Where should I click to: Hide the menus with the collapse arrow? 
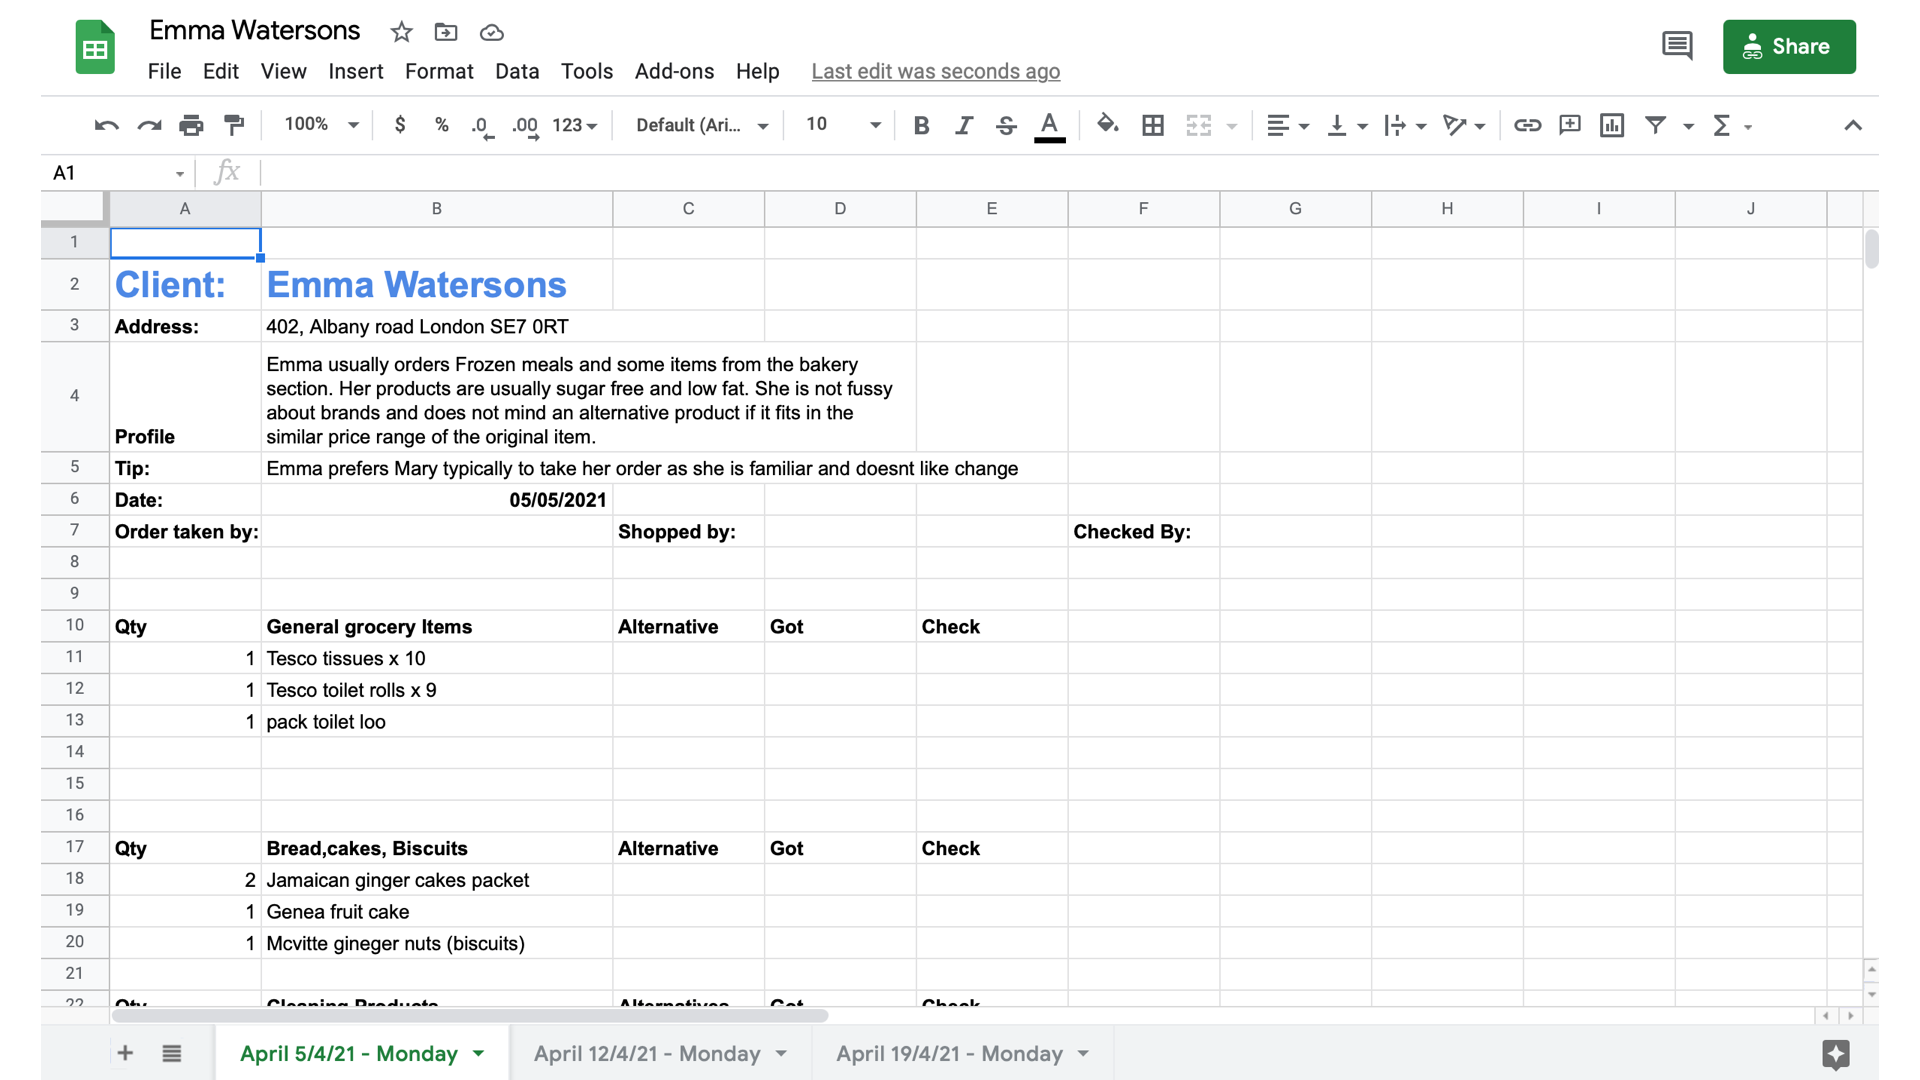[1853, 125]
